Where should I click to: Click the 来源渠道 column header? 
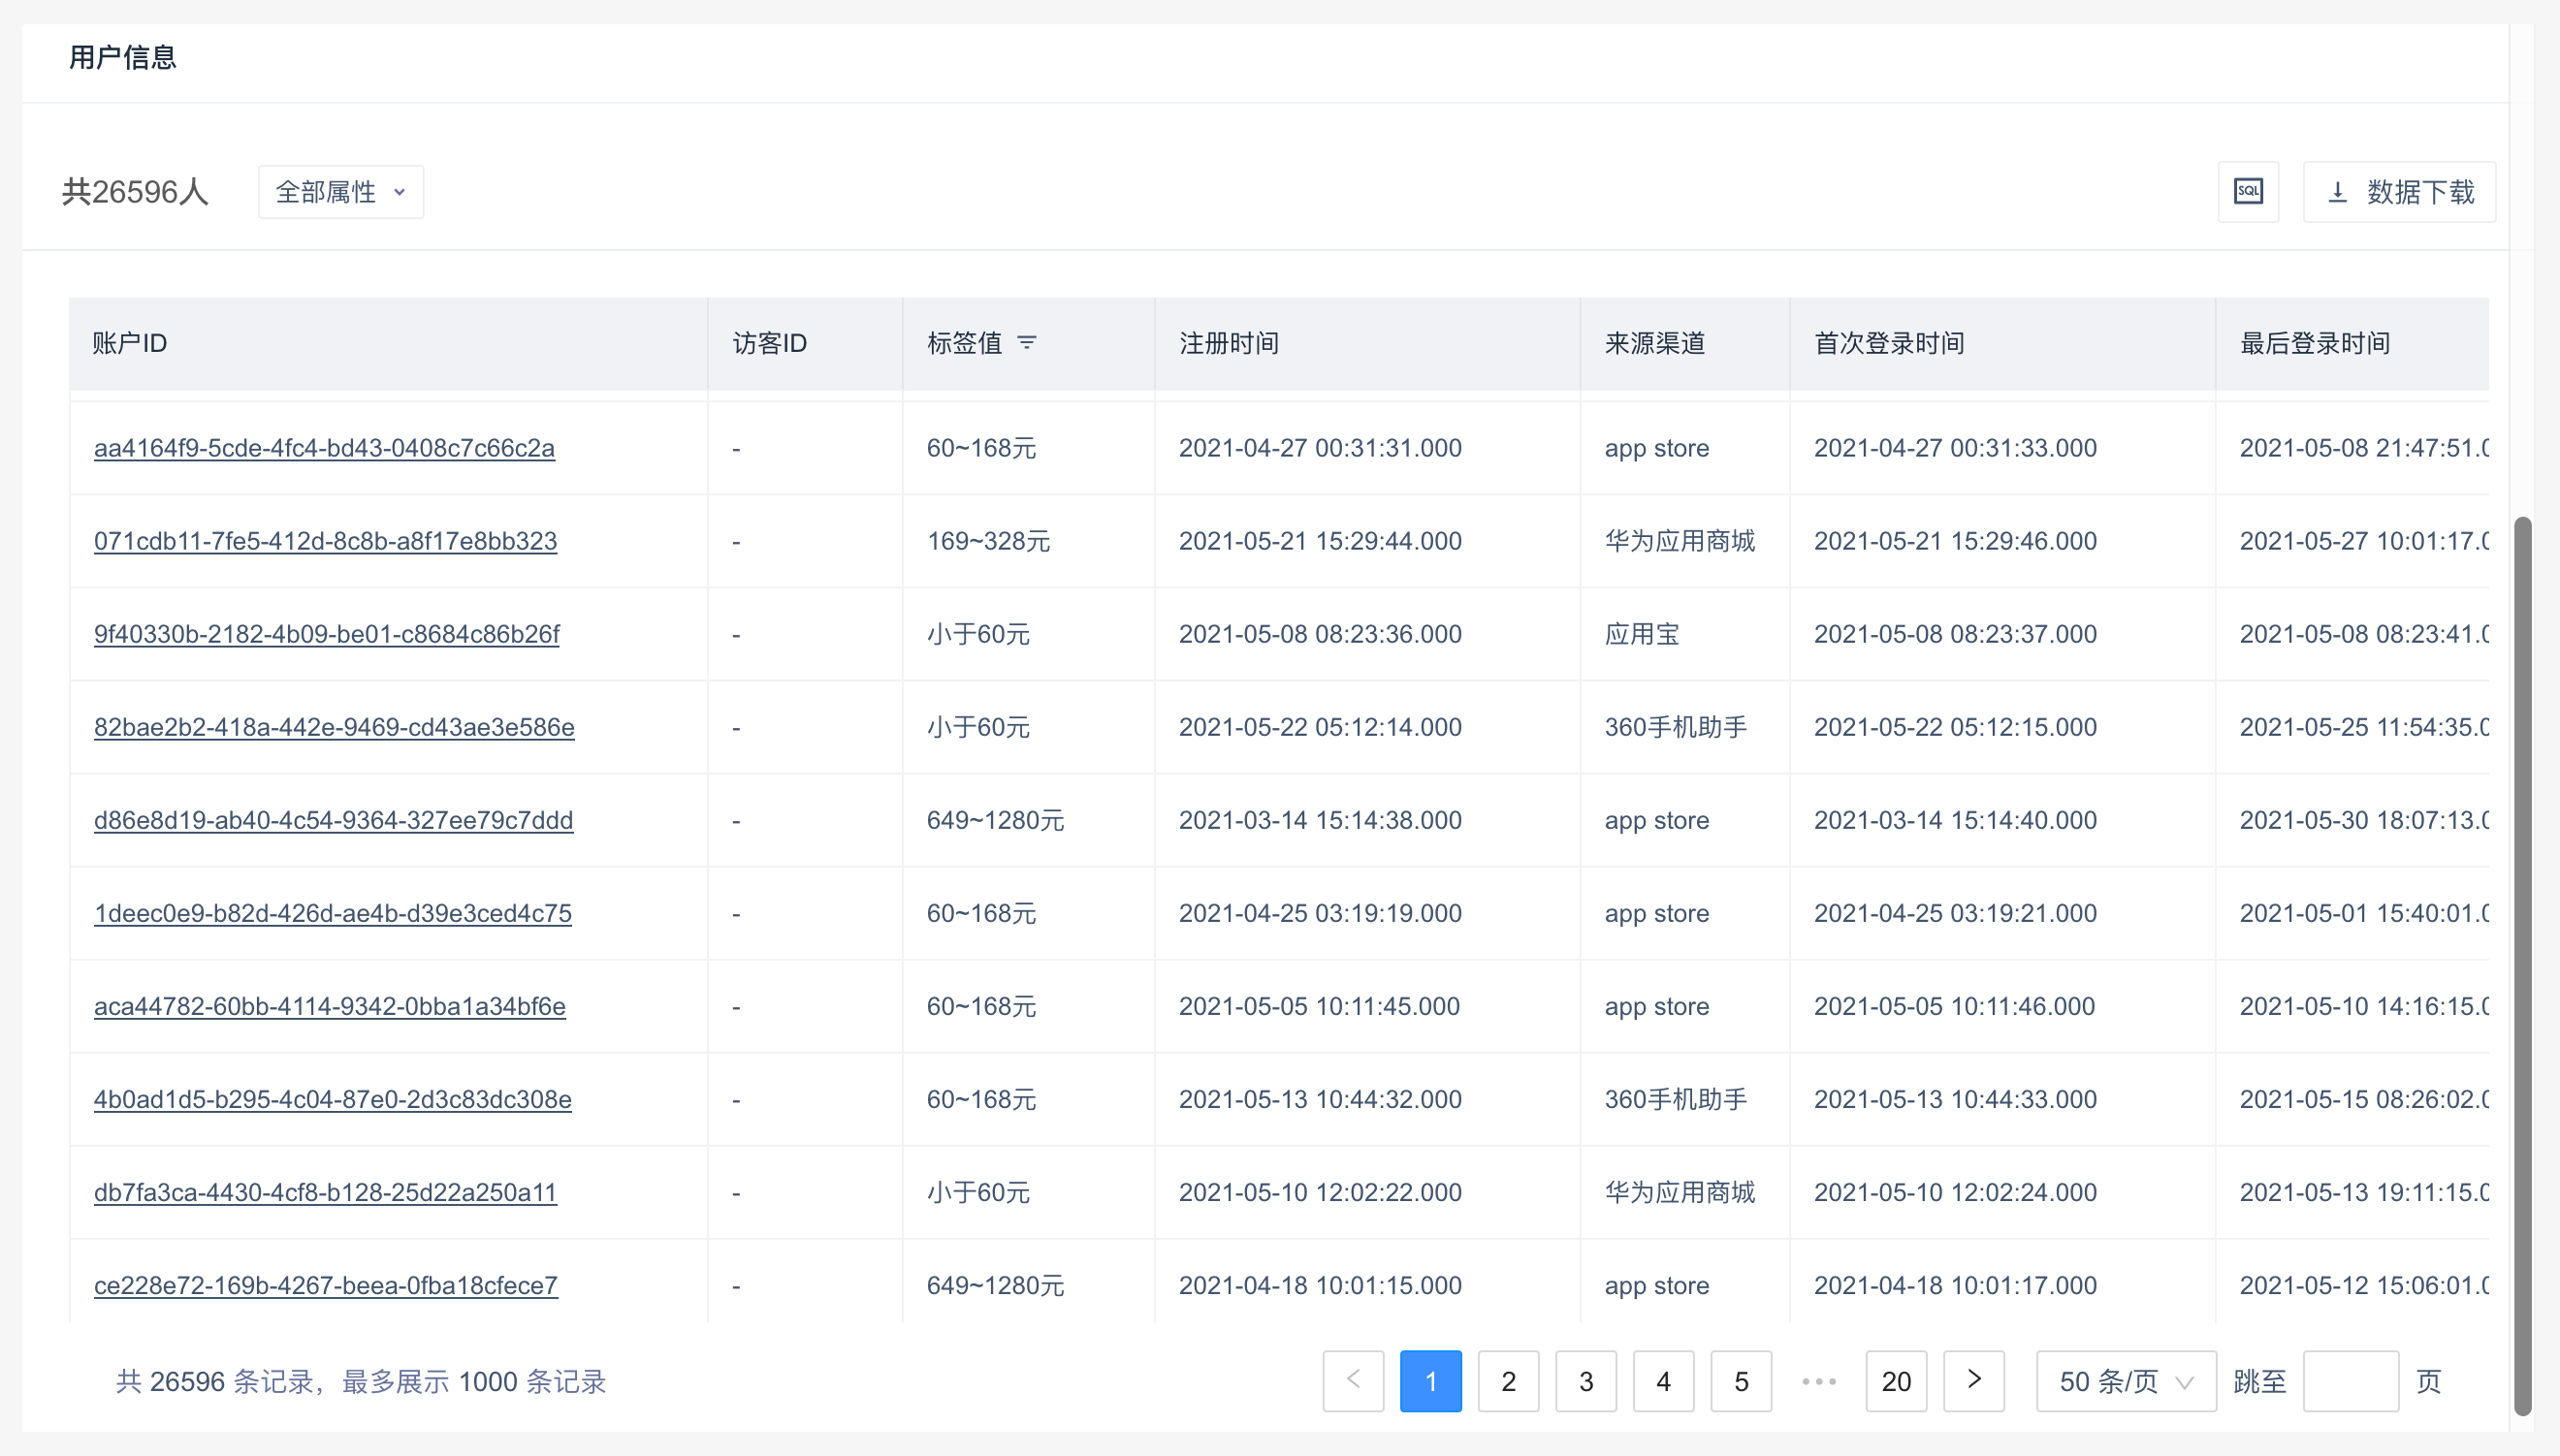pos(1654,343)
